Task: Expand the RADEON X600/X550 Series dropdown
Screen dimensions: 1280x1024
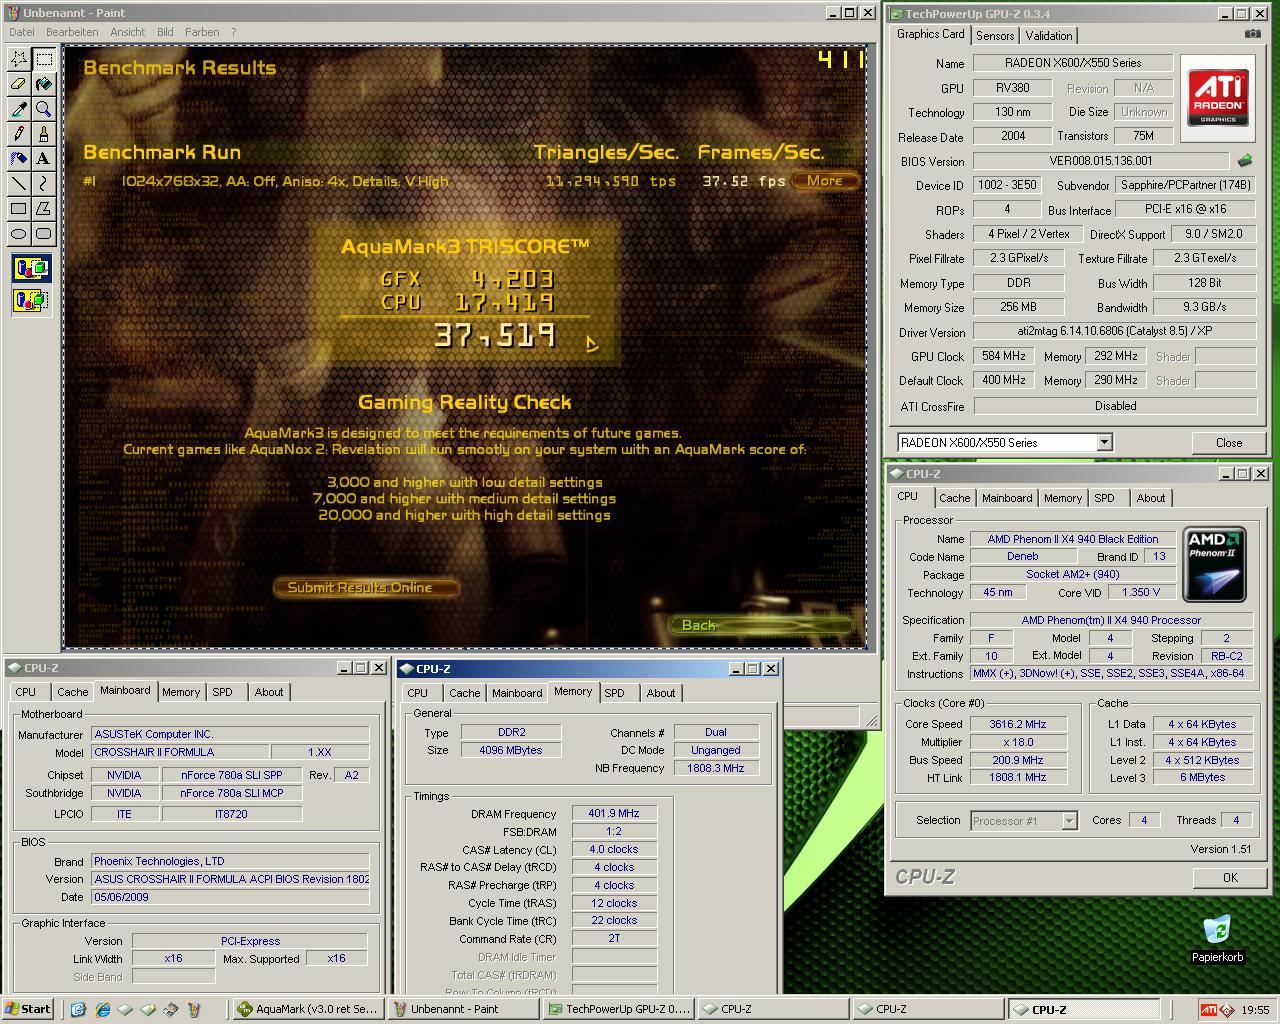Action: click(1104, 442)
